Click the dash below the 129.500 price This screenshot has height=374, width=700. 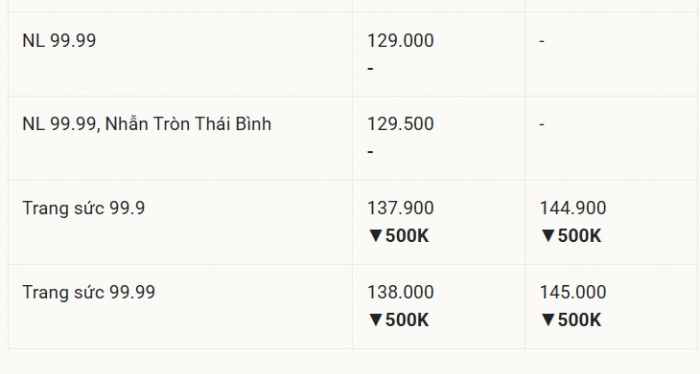(370, 152)
